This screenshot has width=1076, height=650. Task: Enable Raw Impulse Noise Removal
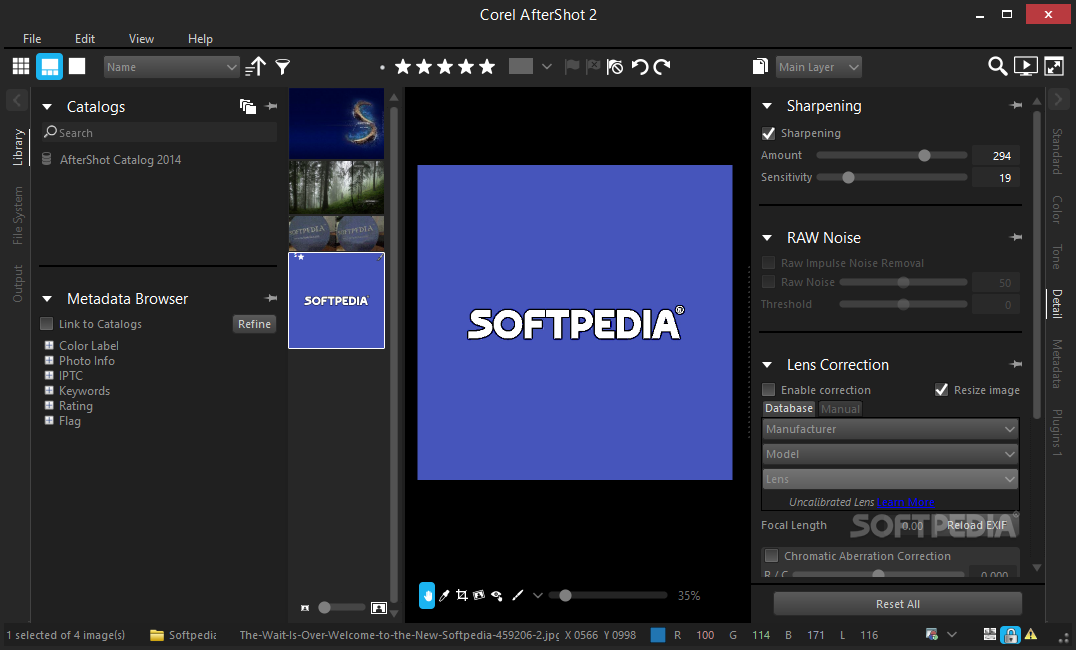pyautogui.click(x=769, y=263)
